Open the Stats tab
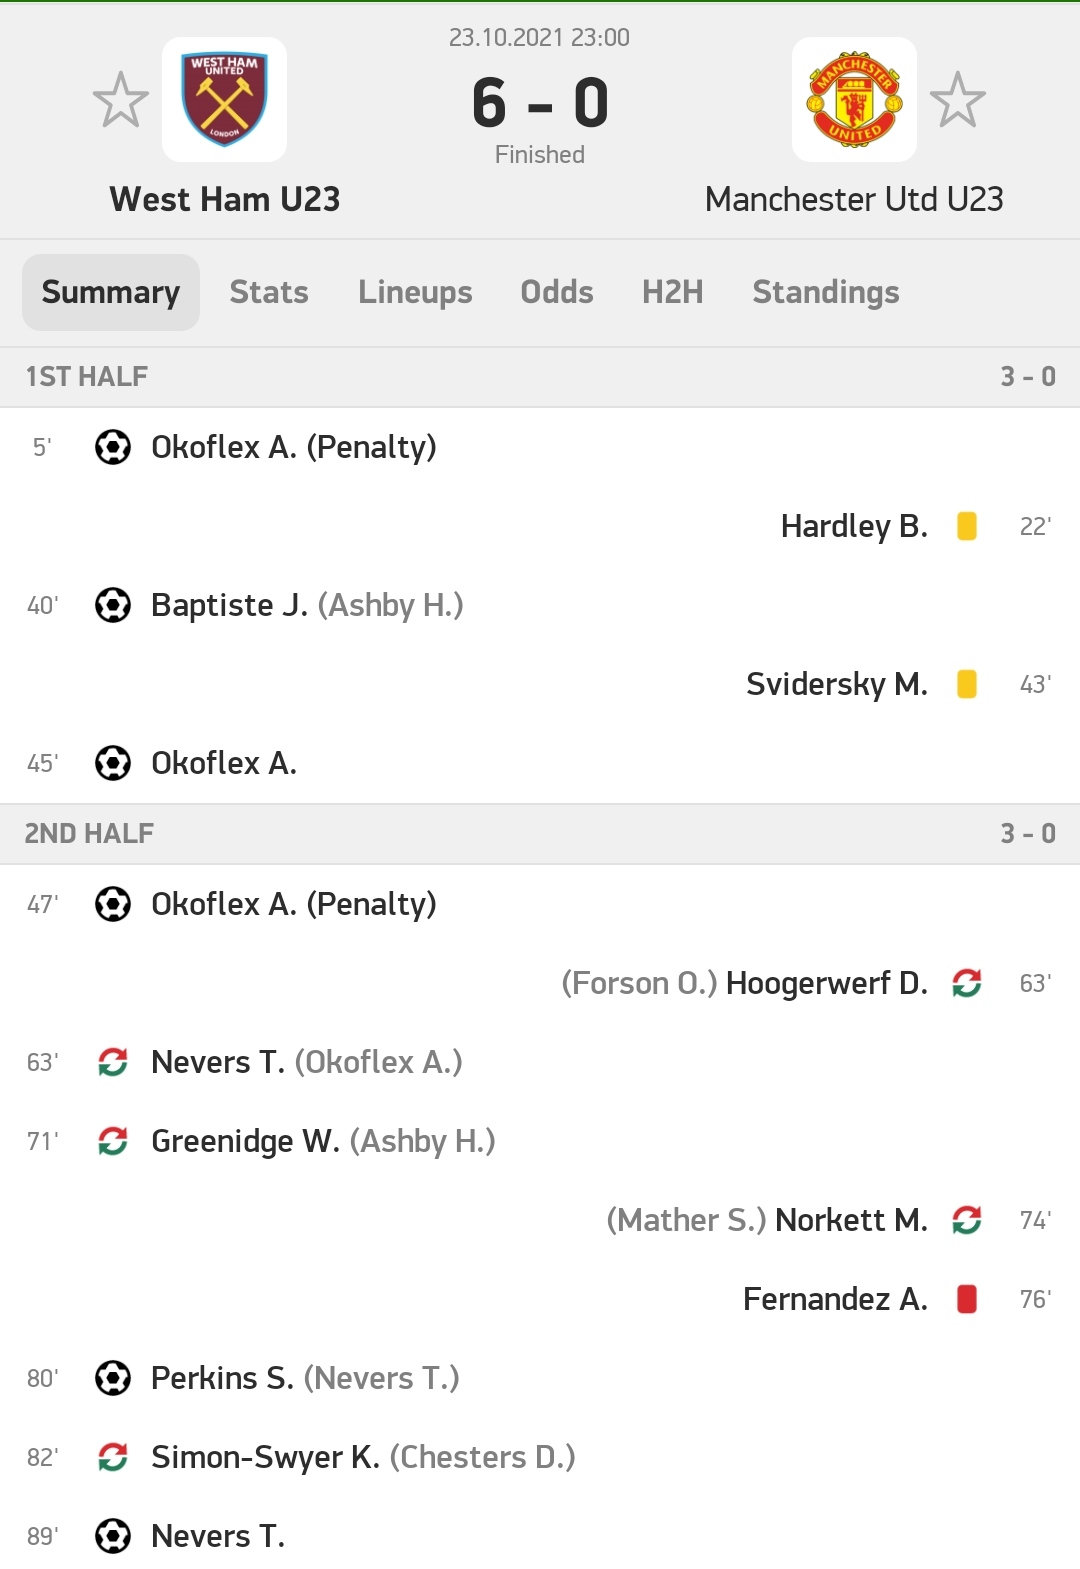This screenshot has height=1569, width=1080. coord(269,292)
